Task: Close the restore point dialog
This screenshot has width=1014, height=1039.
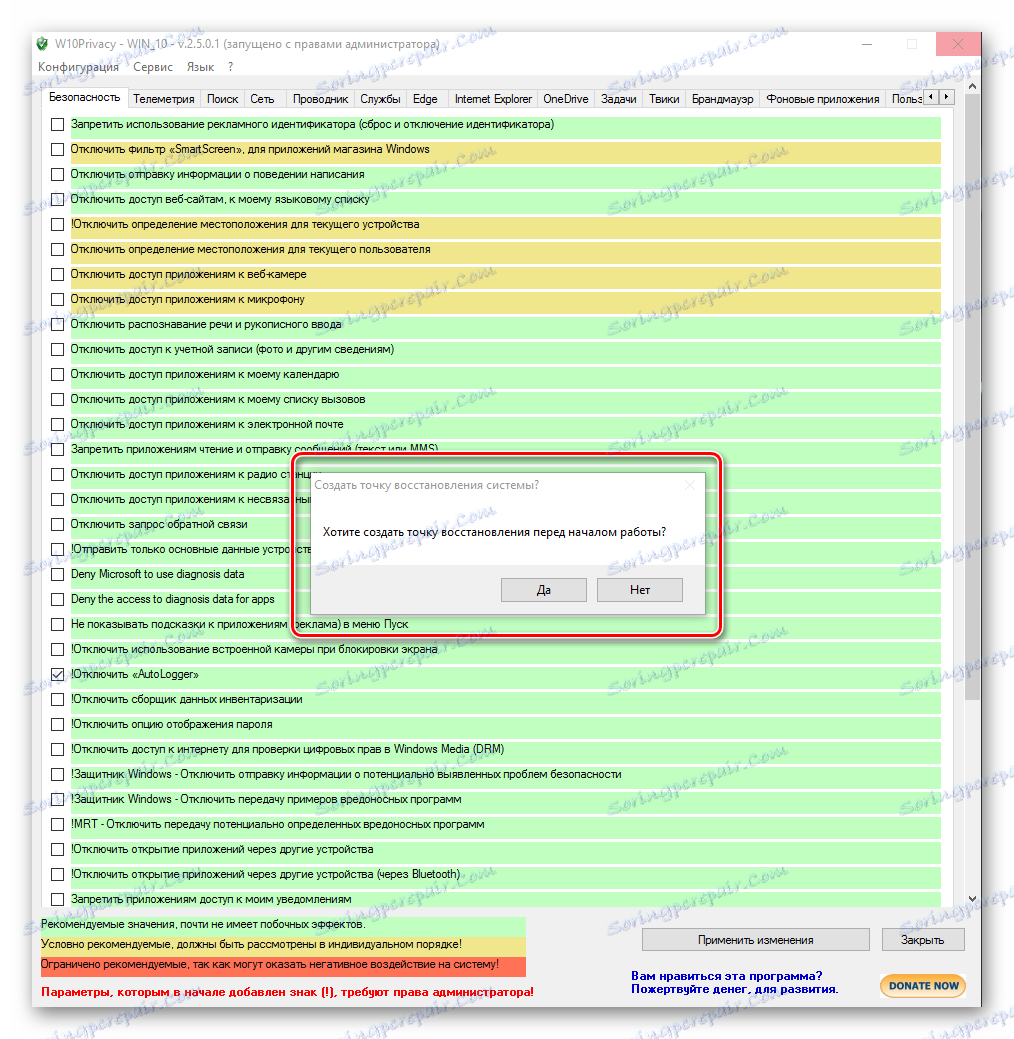Action: tap(688, 484)
